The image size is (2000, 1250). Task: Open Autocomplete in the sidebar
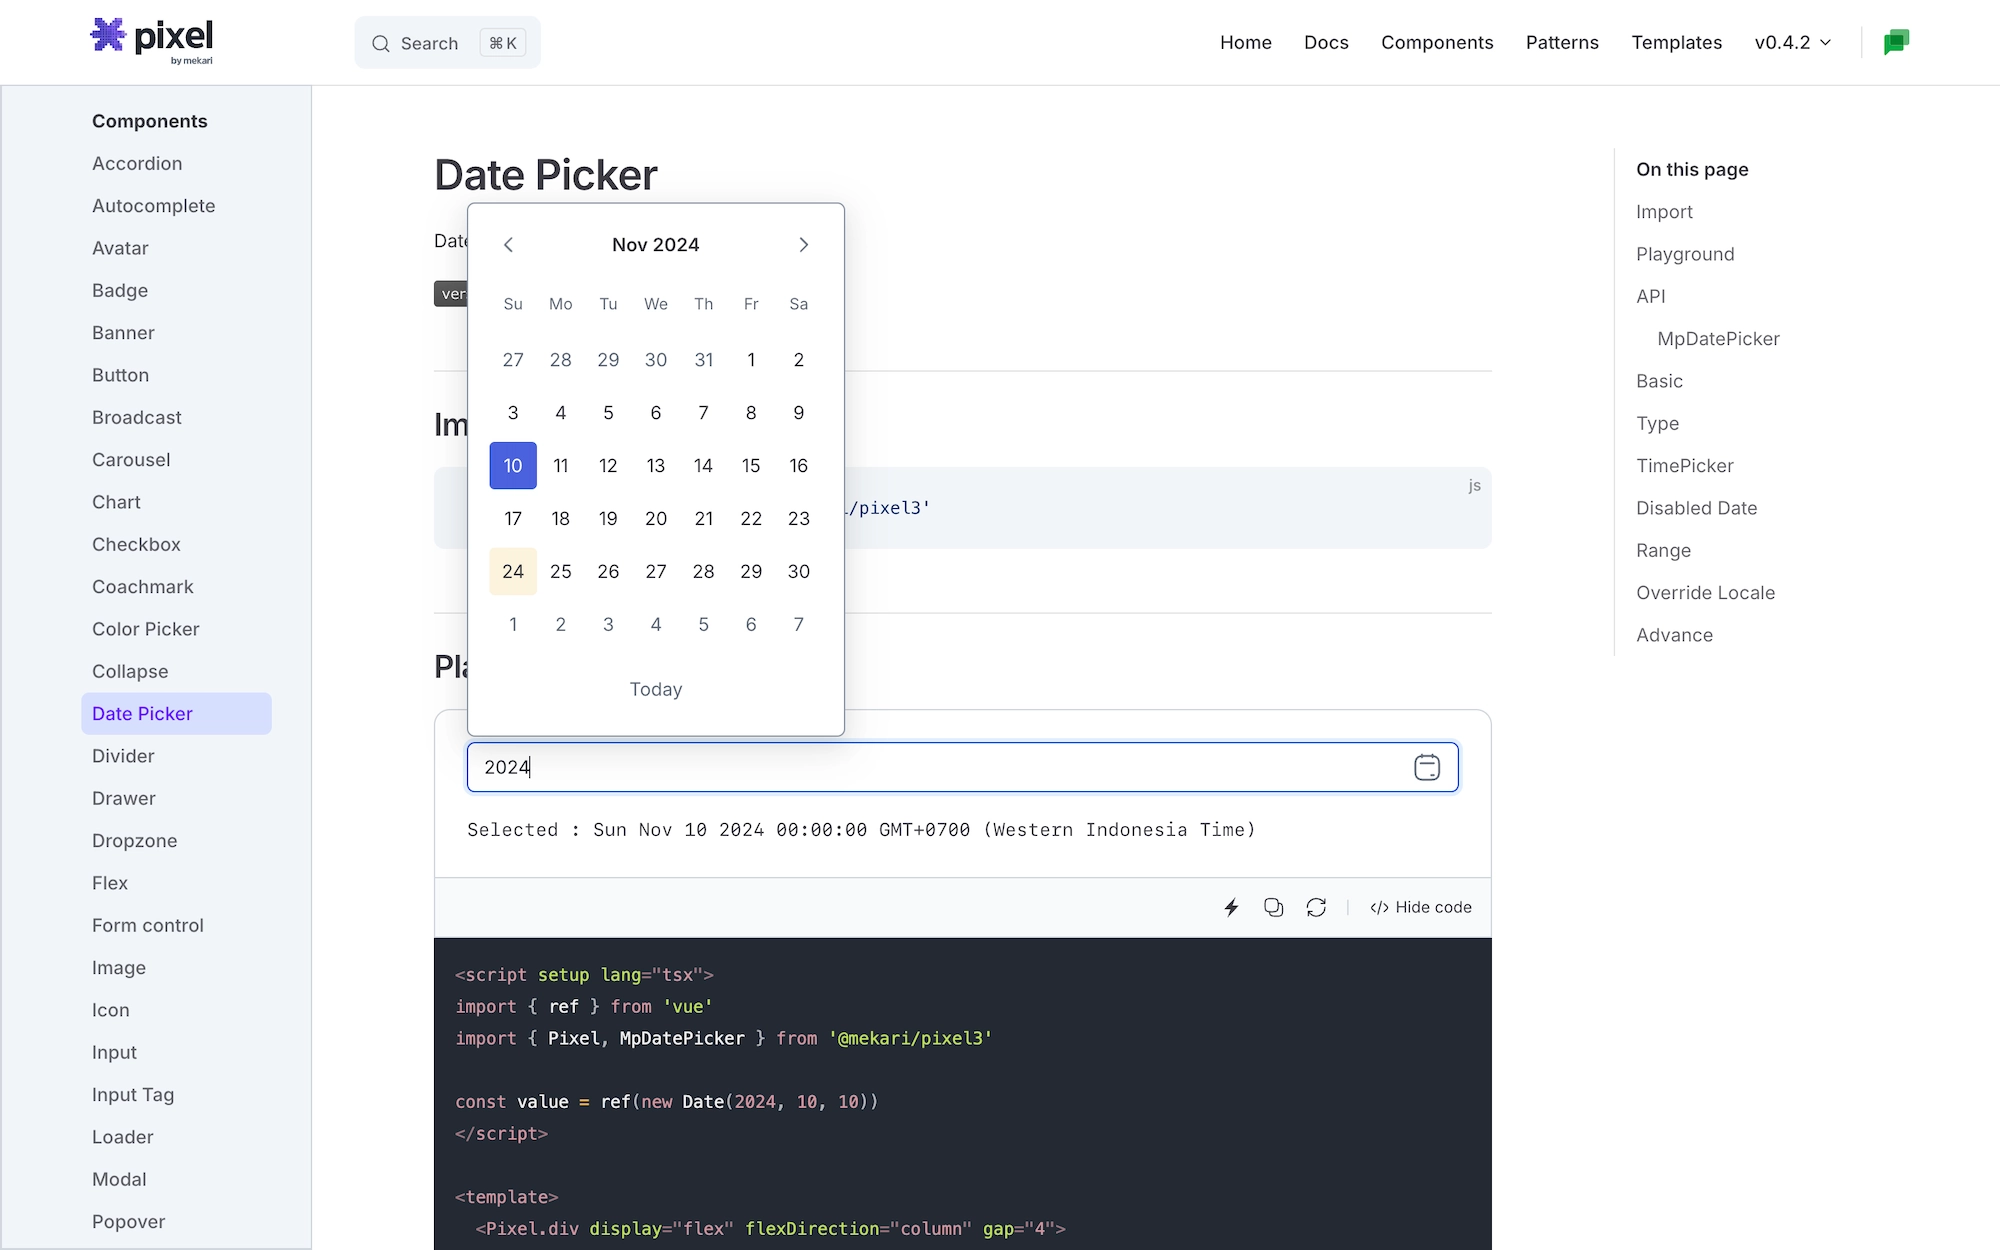153,206
